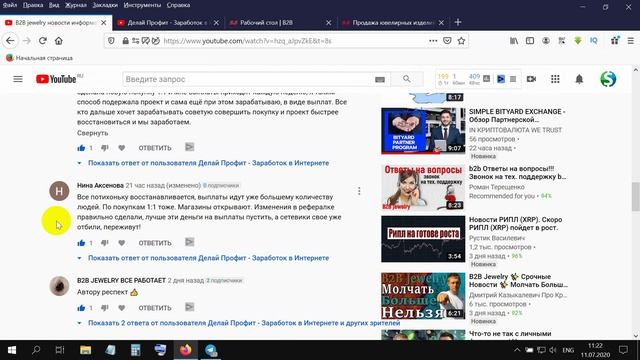640x360 pixels.
Task: Open 'Ответы на вопросы' video thumbnail
Action: (x=423, y=187)
